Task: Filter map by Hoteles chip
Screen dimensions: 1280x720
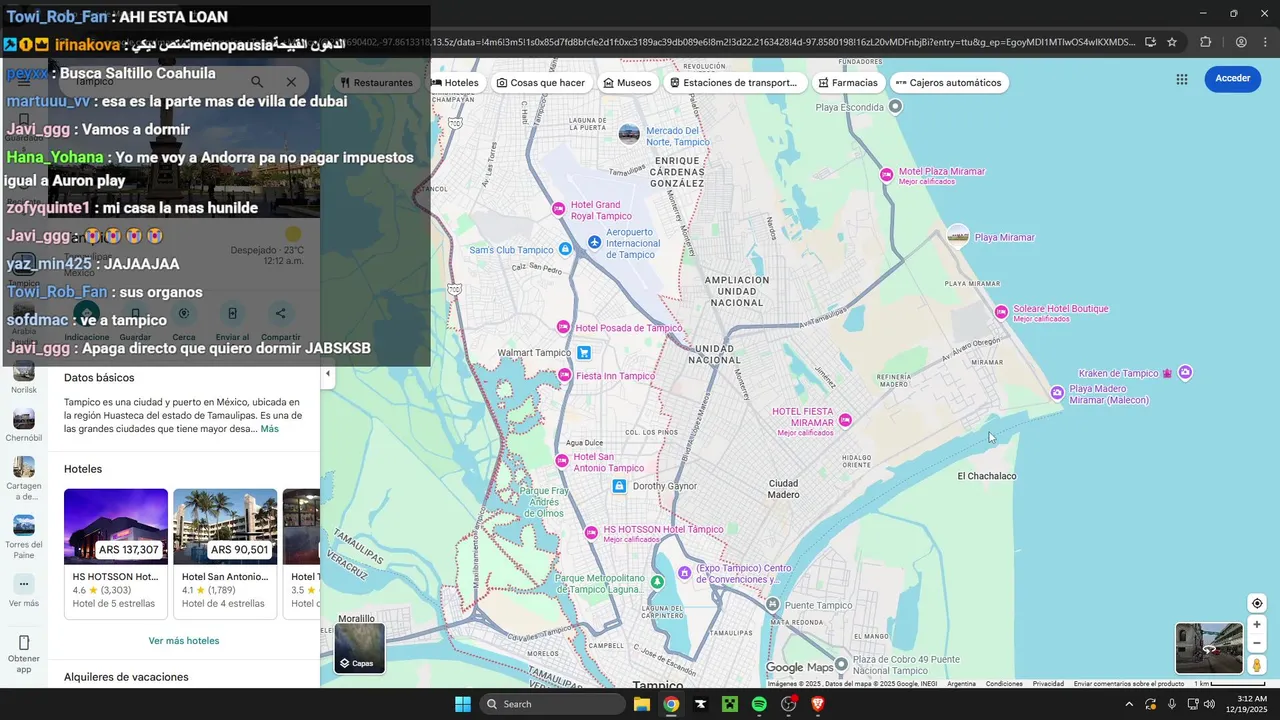Action: tap(455, 83)
